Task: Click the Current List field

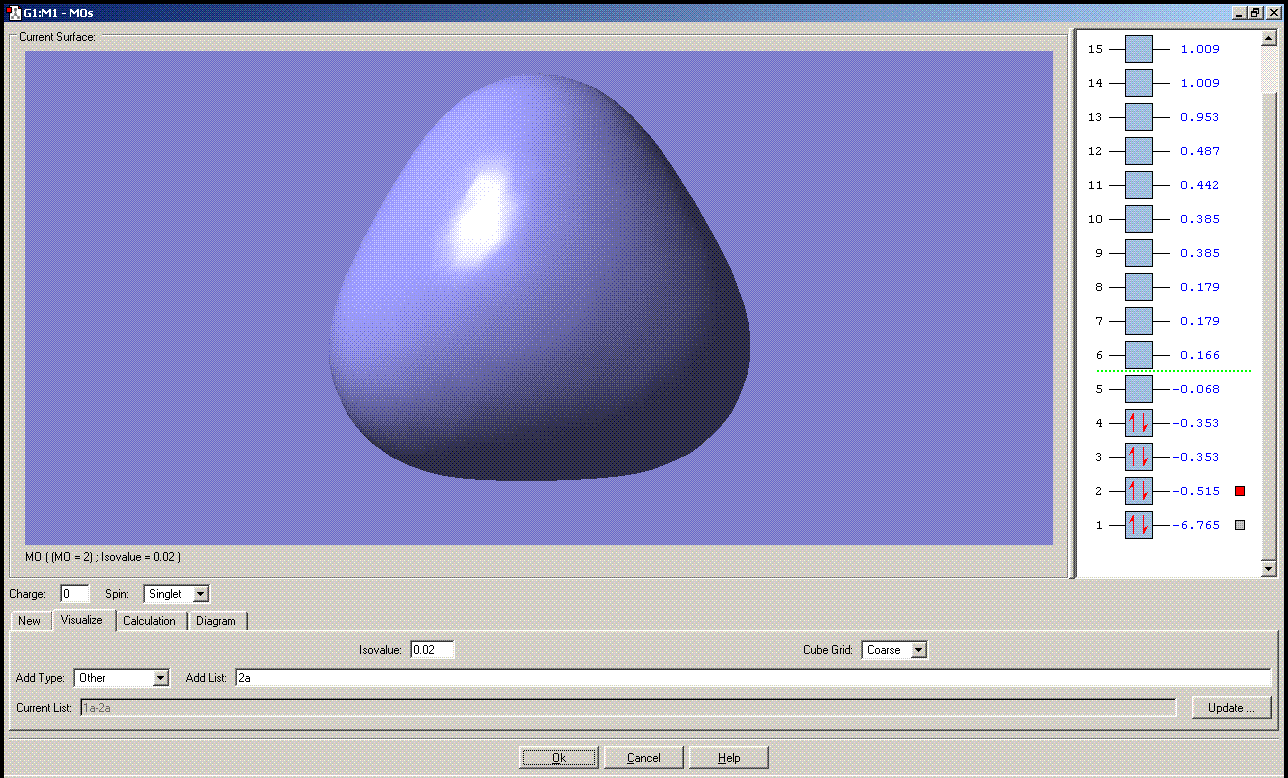Action: [627, 708]
